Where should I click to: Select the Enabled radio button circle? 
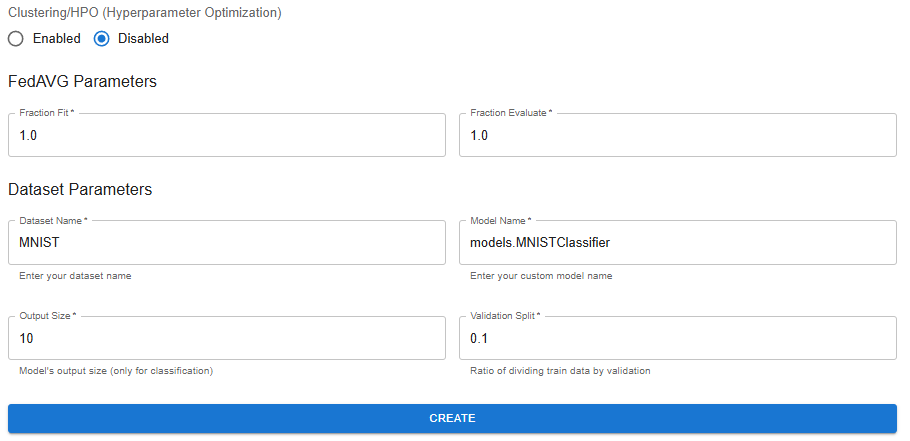16,39
